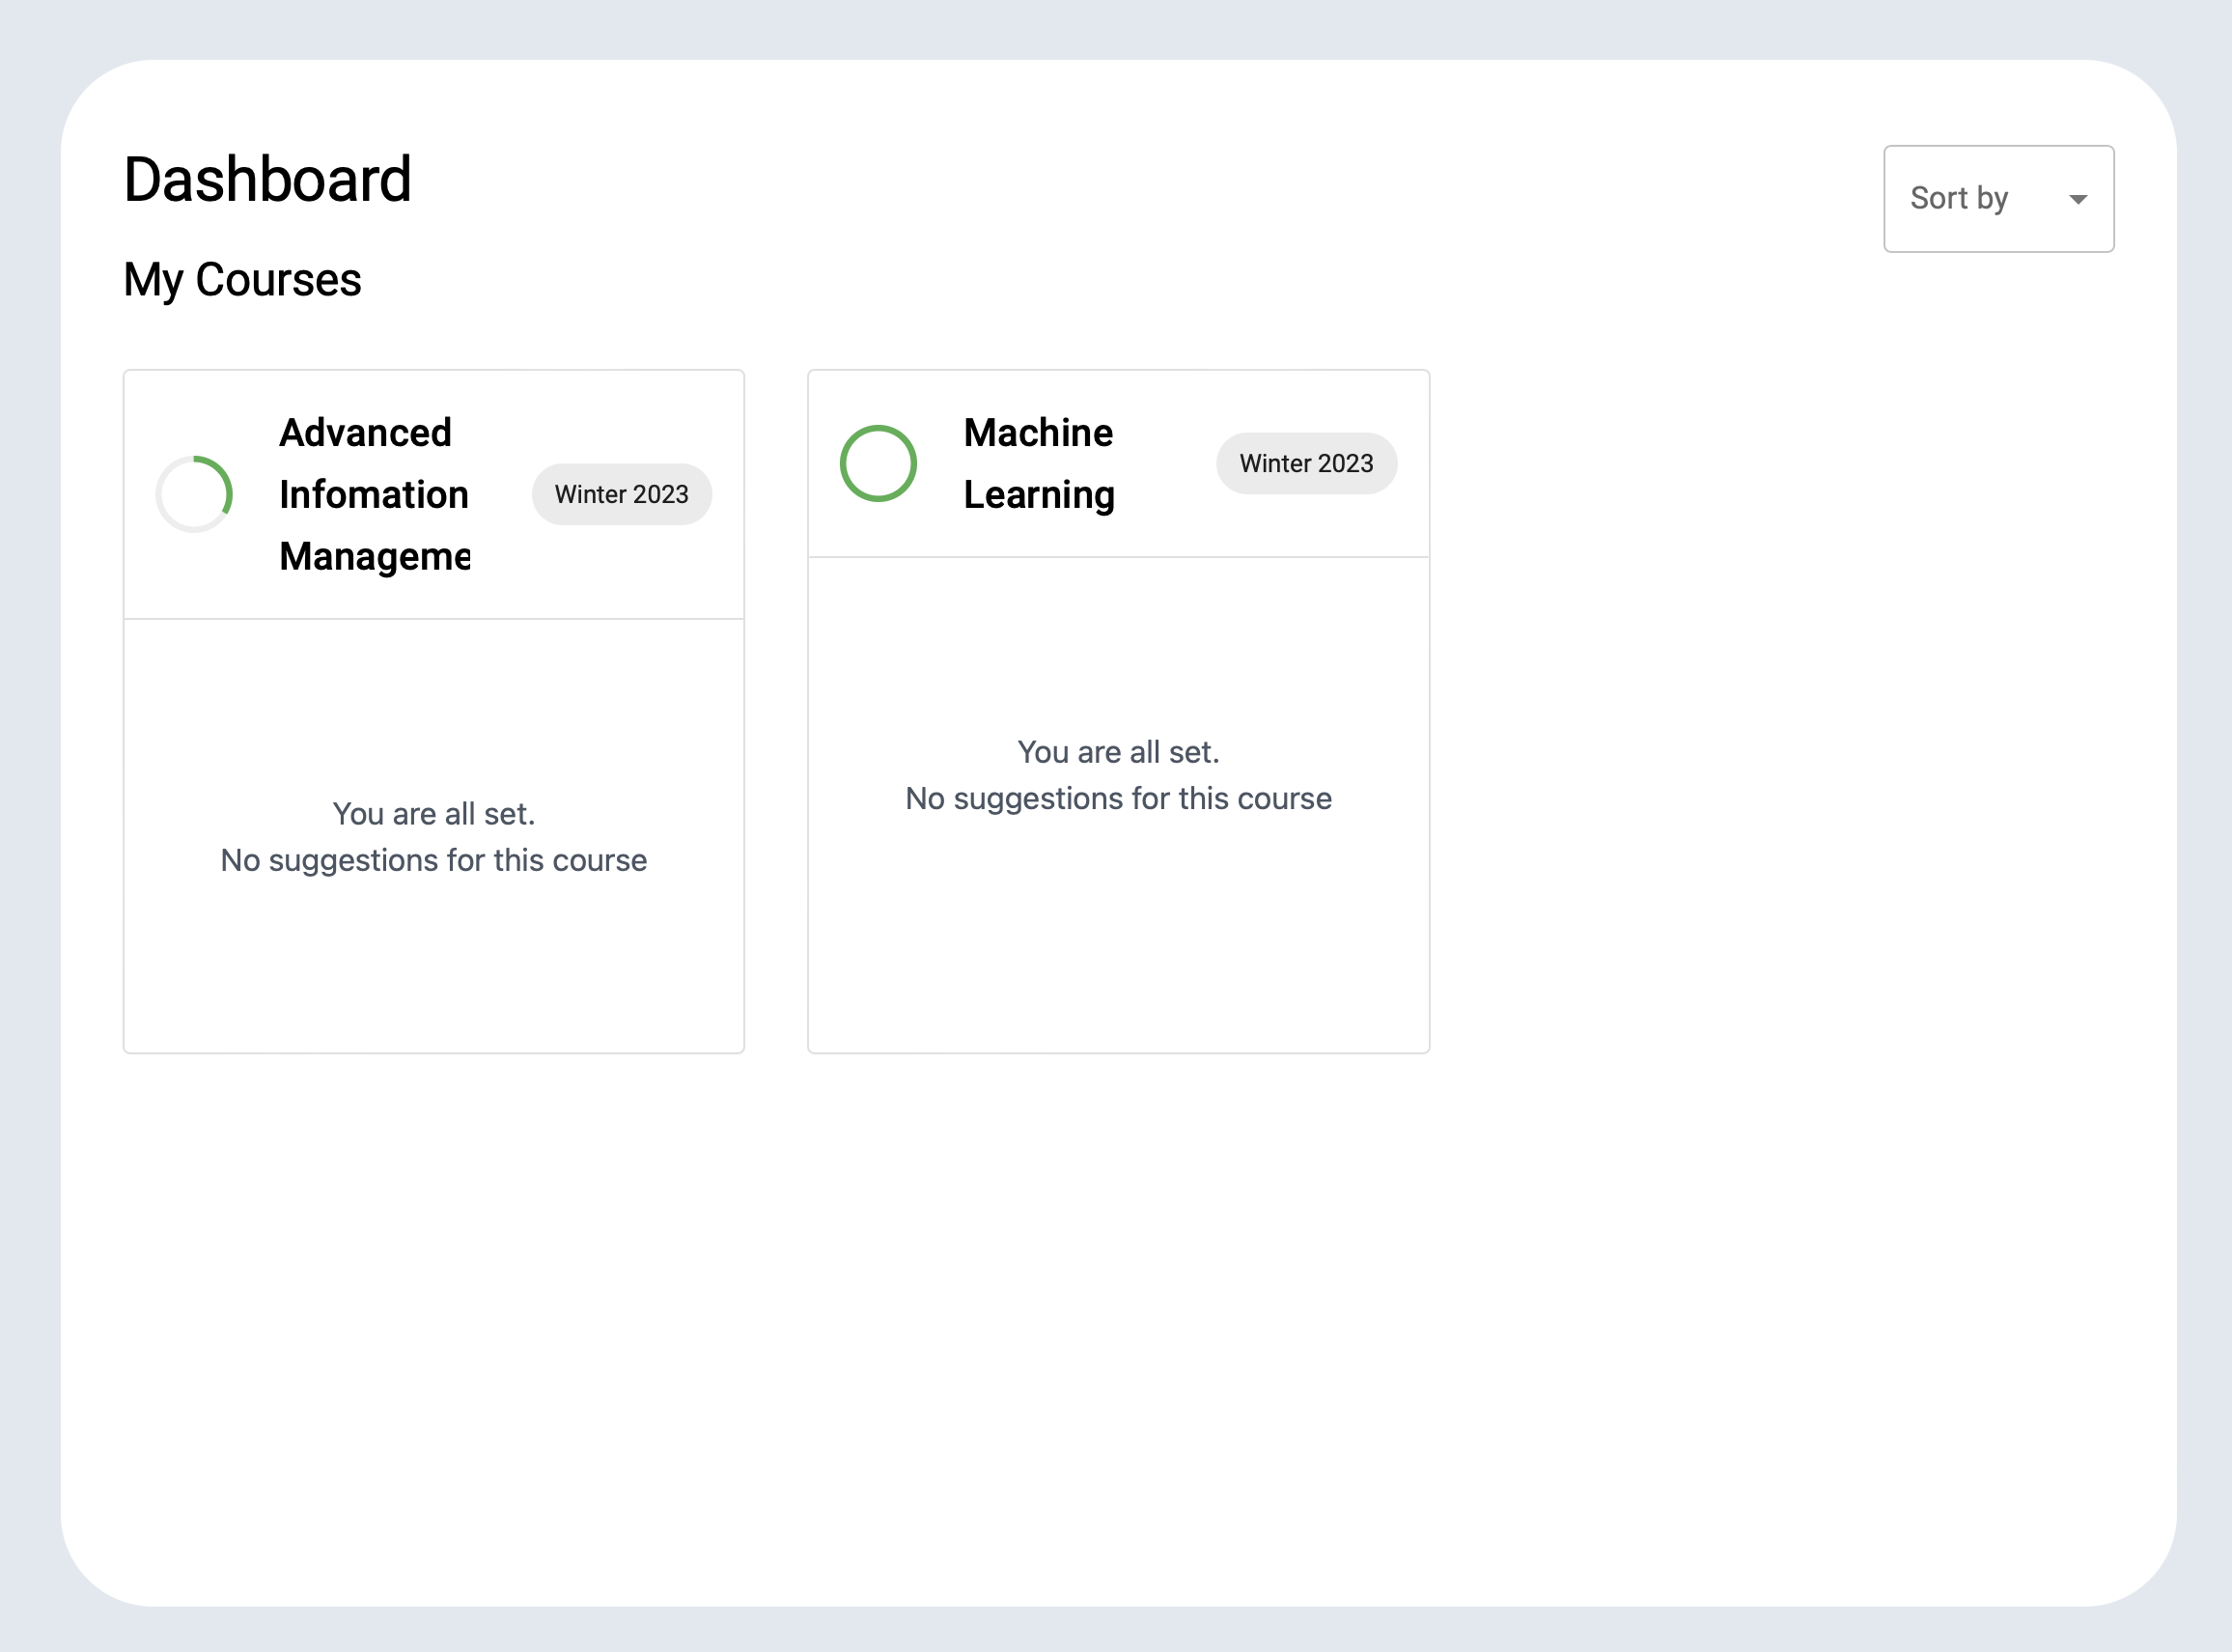Click the Dashboard heading
The height and width of the screenshot is (1652, 2232).
[x=267, y=180]
